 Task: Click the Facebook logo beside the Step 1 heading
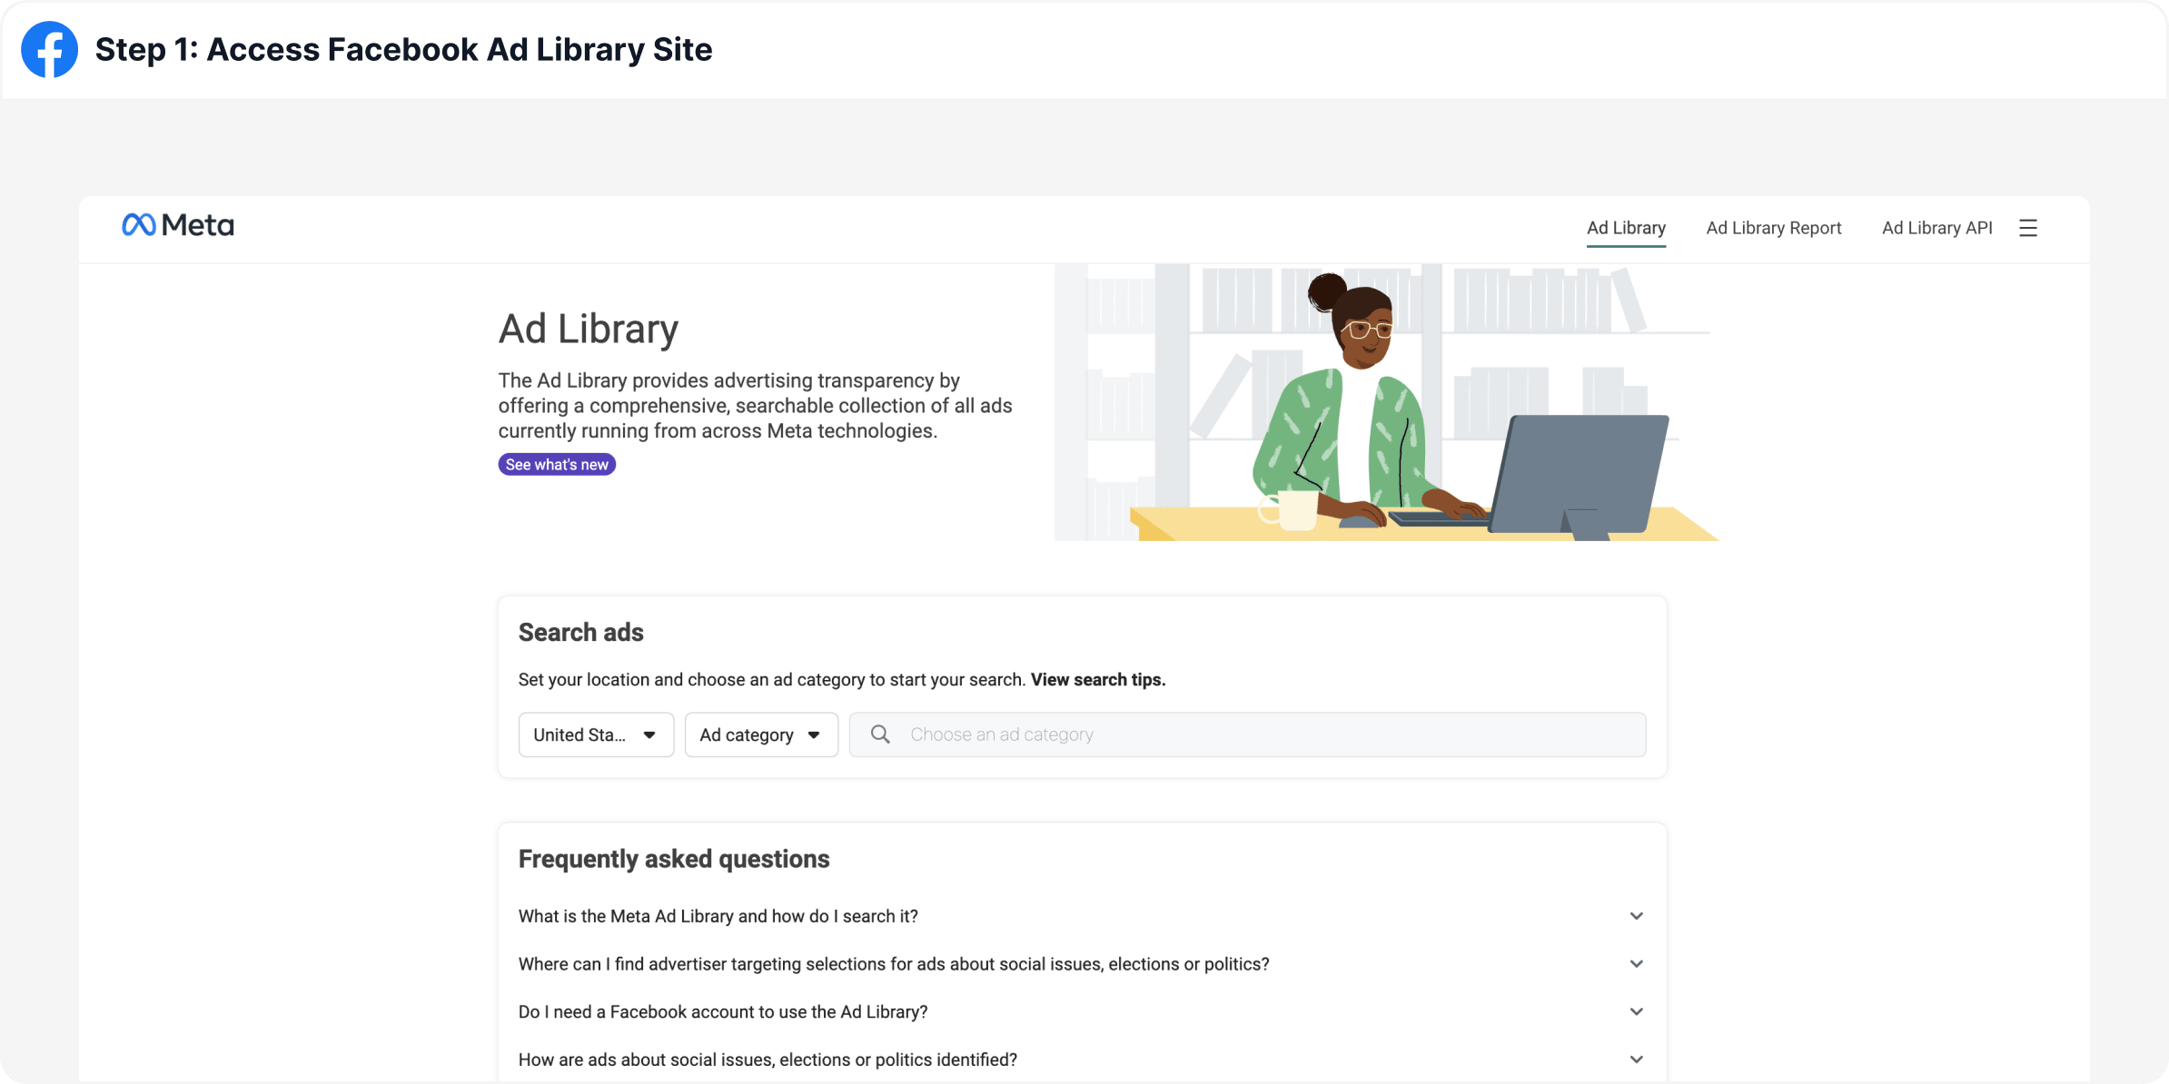[48, 49]
